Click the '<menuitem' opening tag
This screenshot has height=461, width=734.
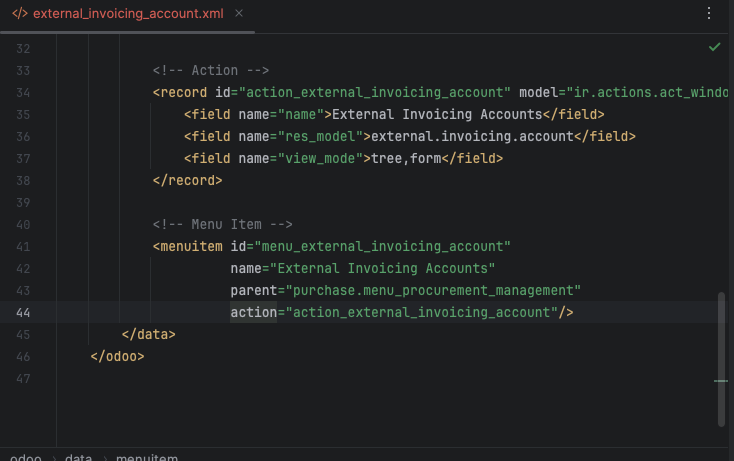pyautogui.click(x=188, y=247)
